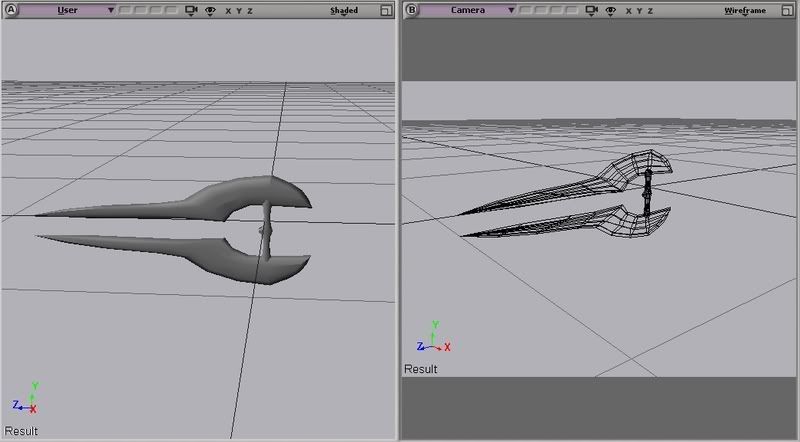Screen dimensions: 800x442
Task: Toggle X axis button in User viewport
Action: coord(228,11)
